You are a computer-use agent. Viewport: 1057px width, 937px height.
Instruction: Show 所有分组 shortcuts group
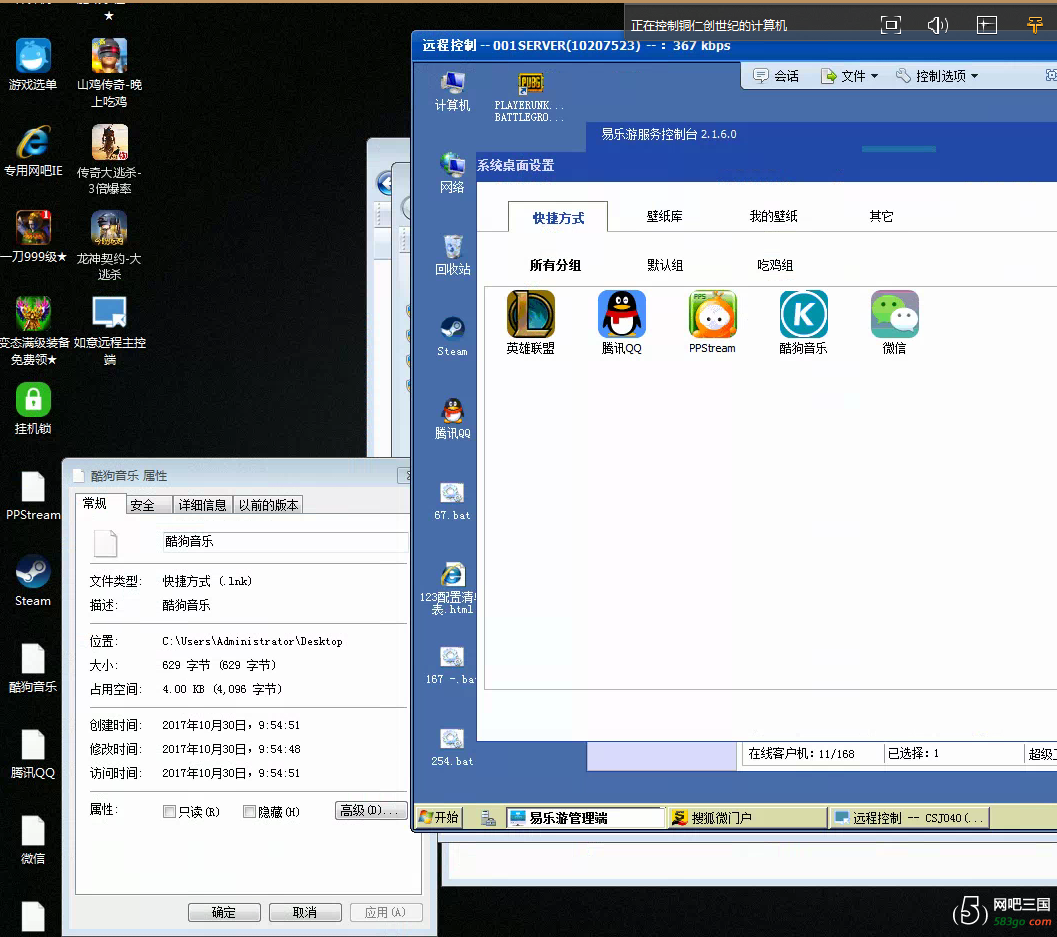tap(555, 265)
